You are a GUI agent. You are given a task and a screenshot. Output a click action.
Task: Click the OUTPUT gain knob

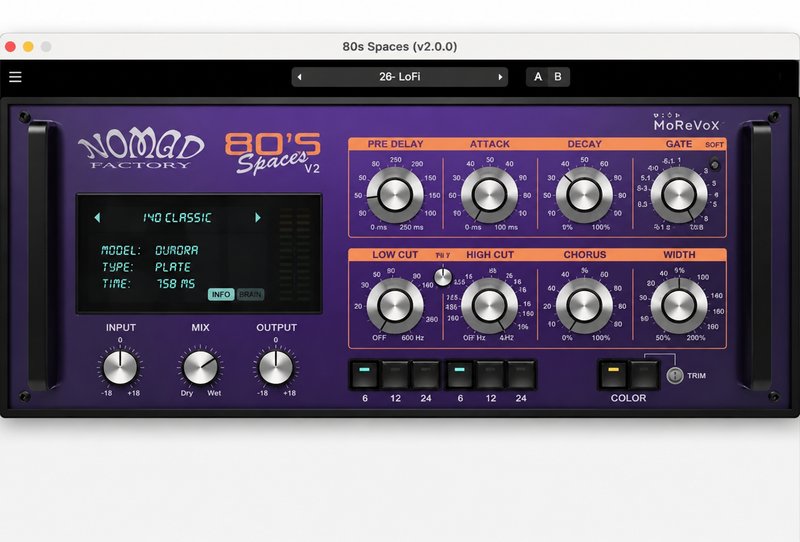coord(276,367)
